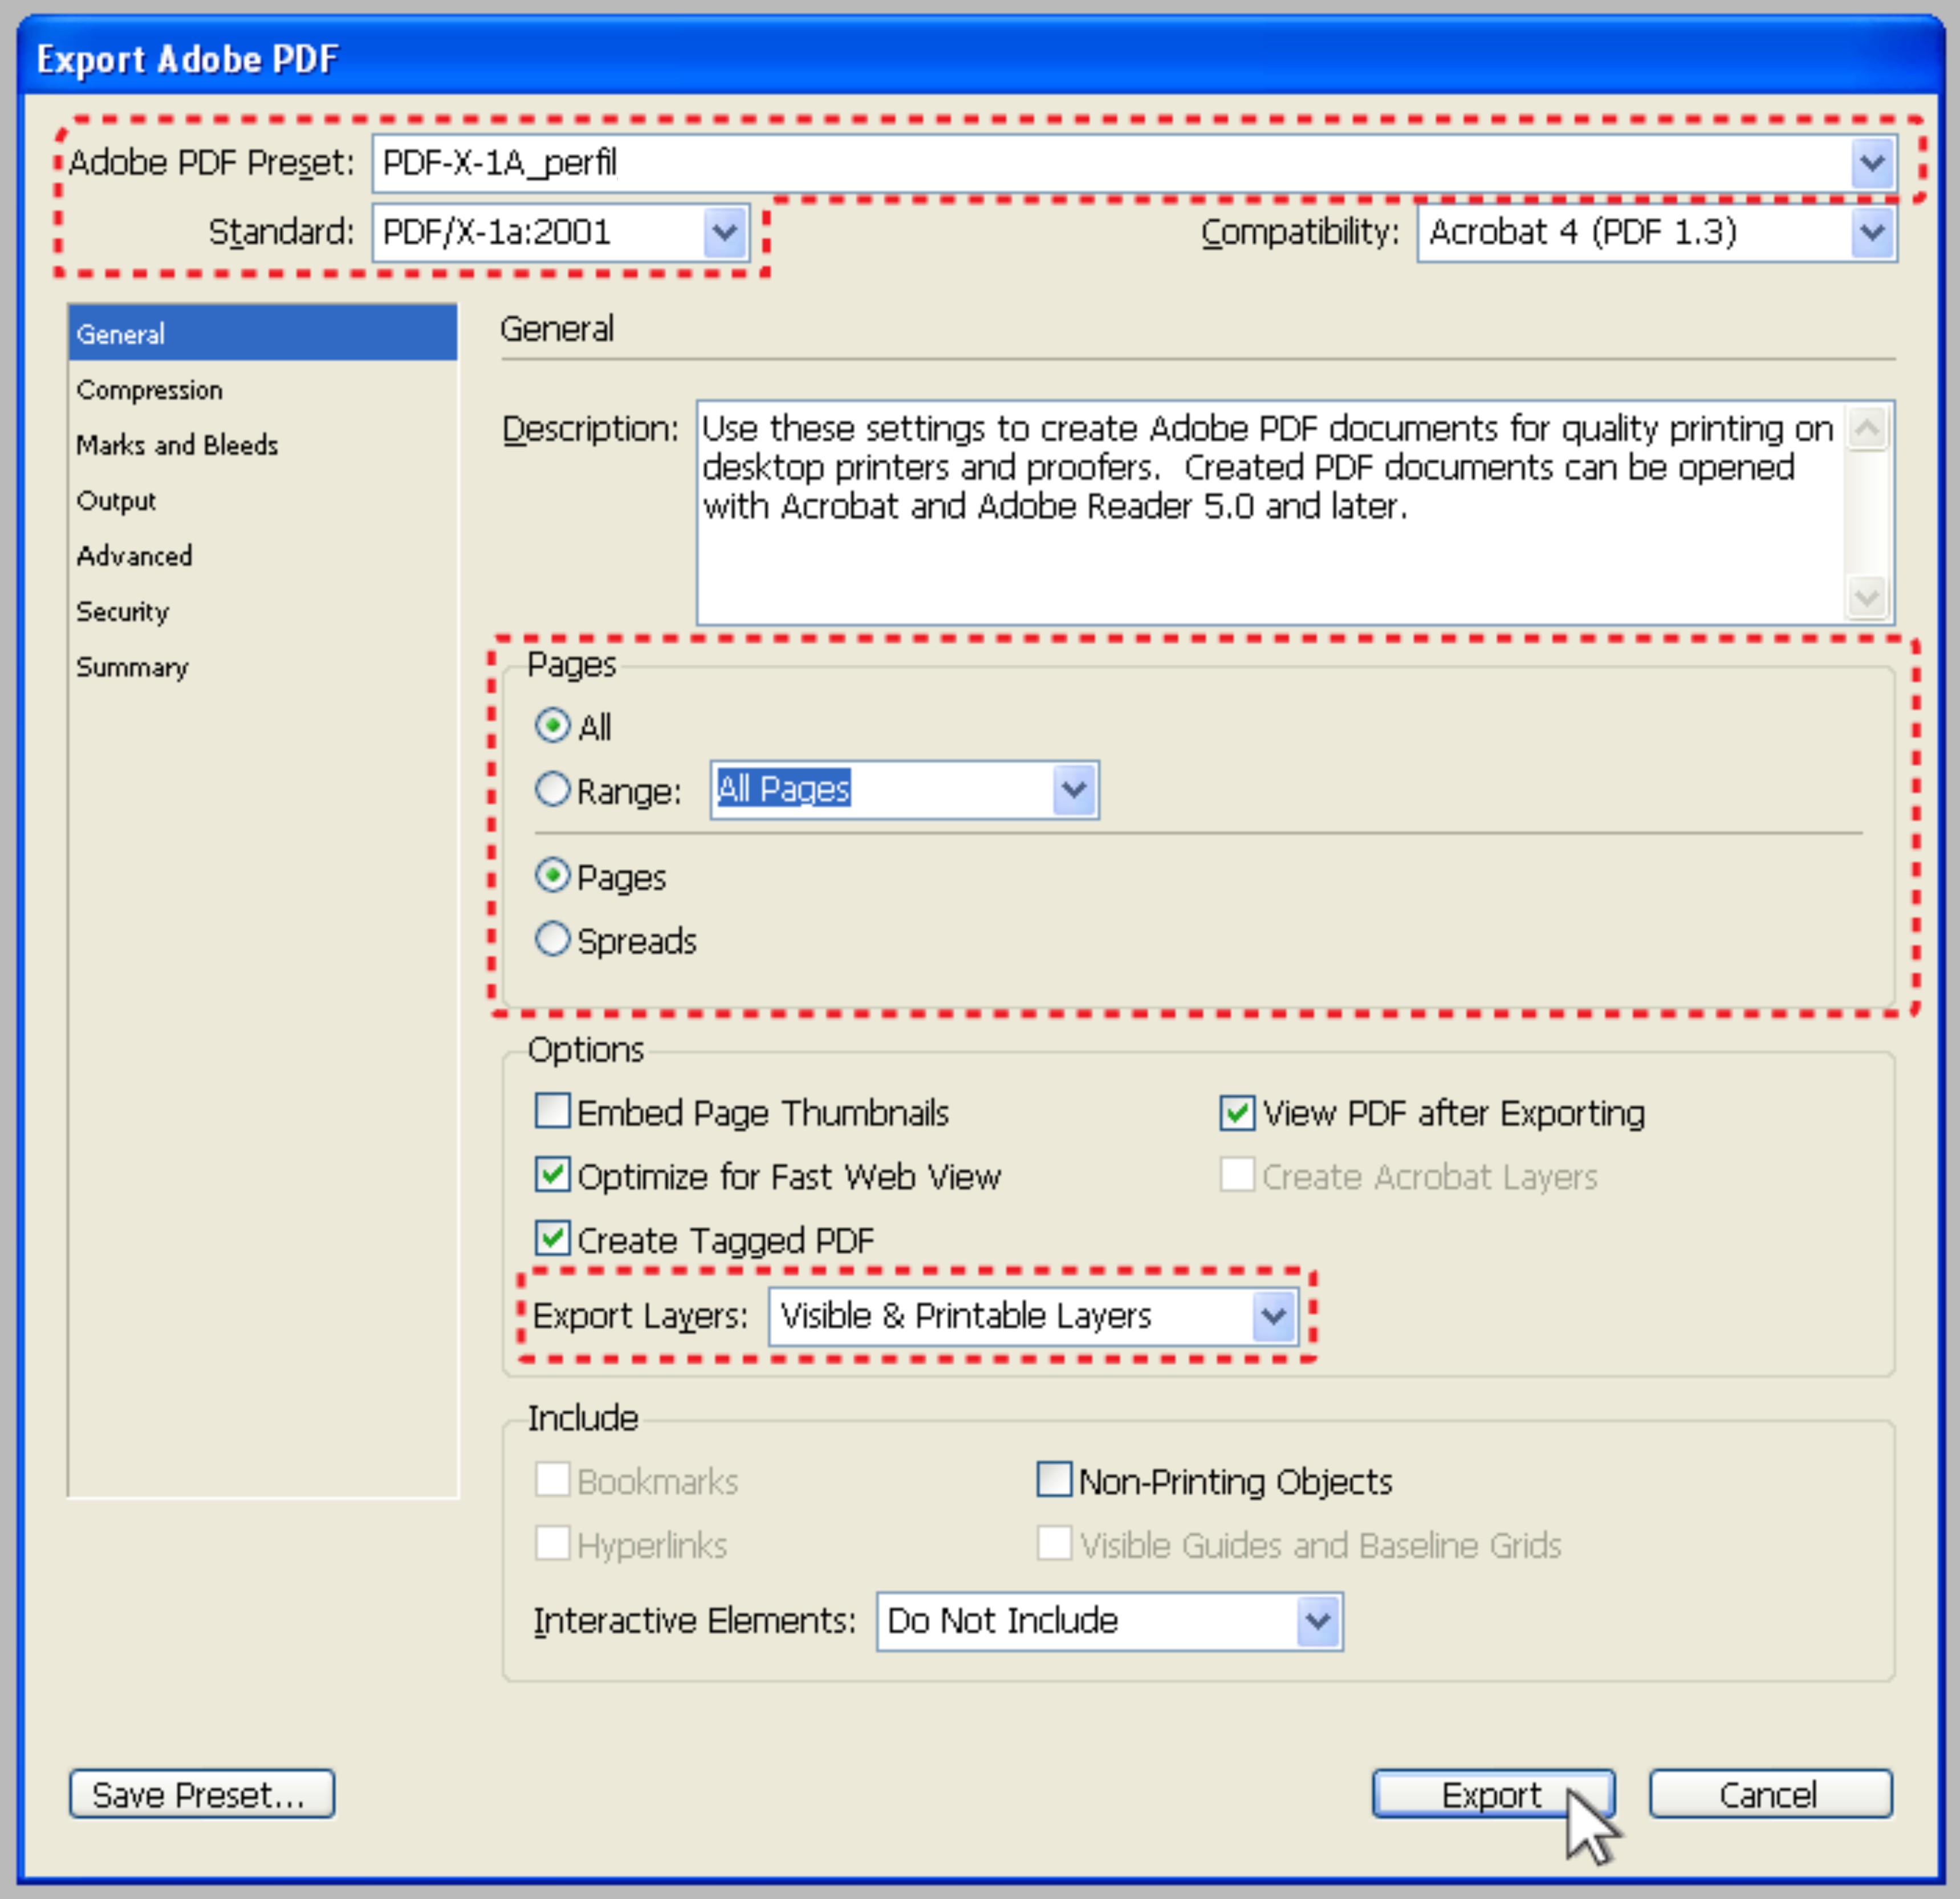Screen dimensions: 1960x1899
Task: View the Summary category
Action: pyautogui.click(x=263, y=667)
